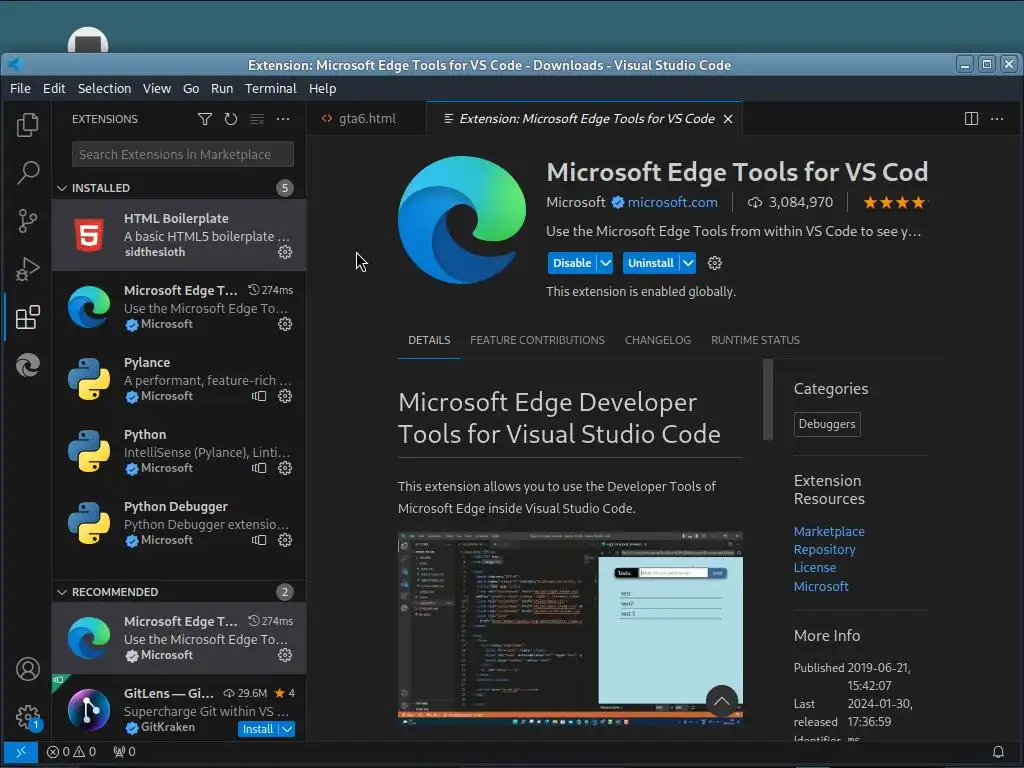Image resolution: width=1024 pixels, height=768 pixels.
Task: Open remote window indicator in status bar
Action: coord(20,752)
